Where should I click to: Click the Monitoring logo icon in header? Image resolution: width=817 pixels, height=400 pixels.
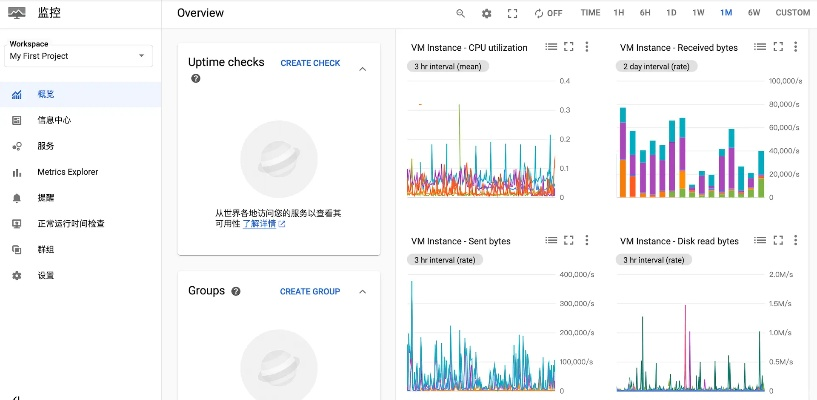17,12
